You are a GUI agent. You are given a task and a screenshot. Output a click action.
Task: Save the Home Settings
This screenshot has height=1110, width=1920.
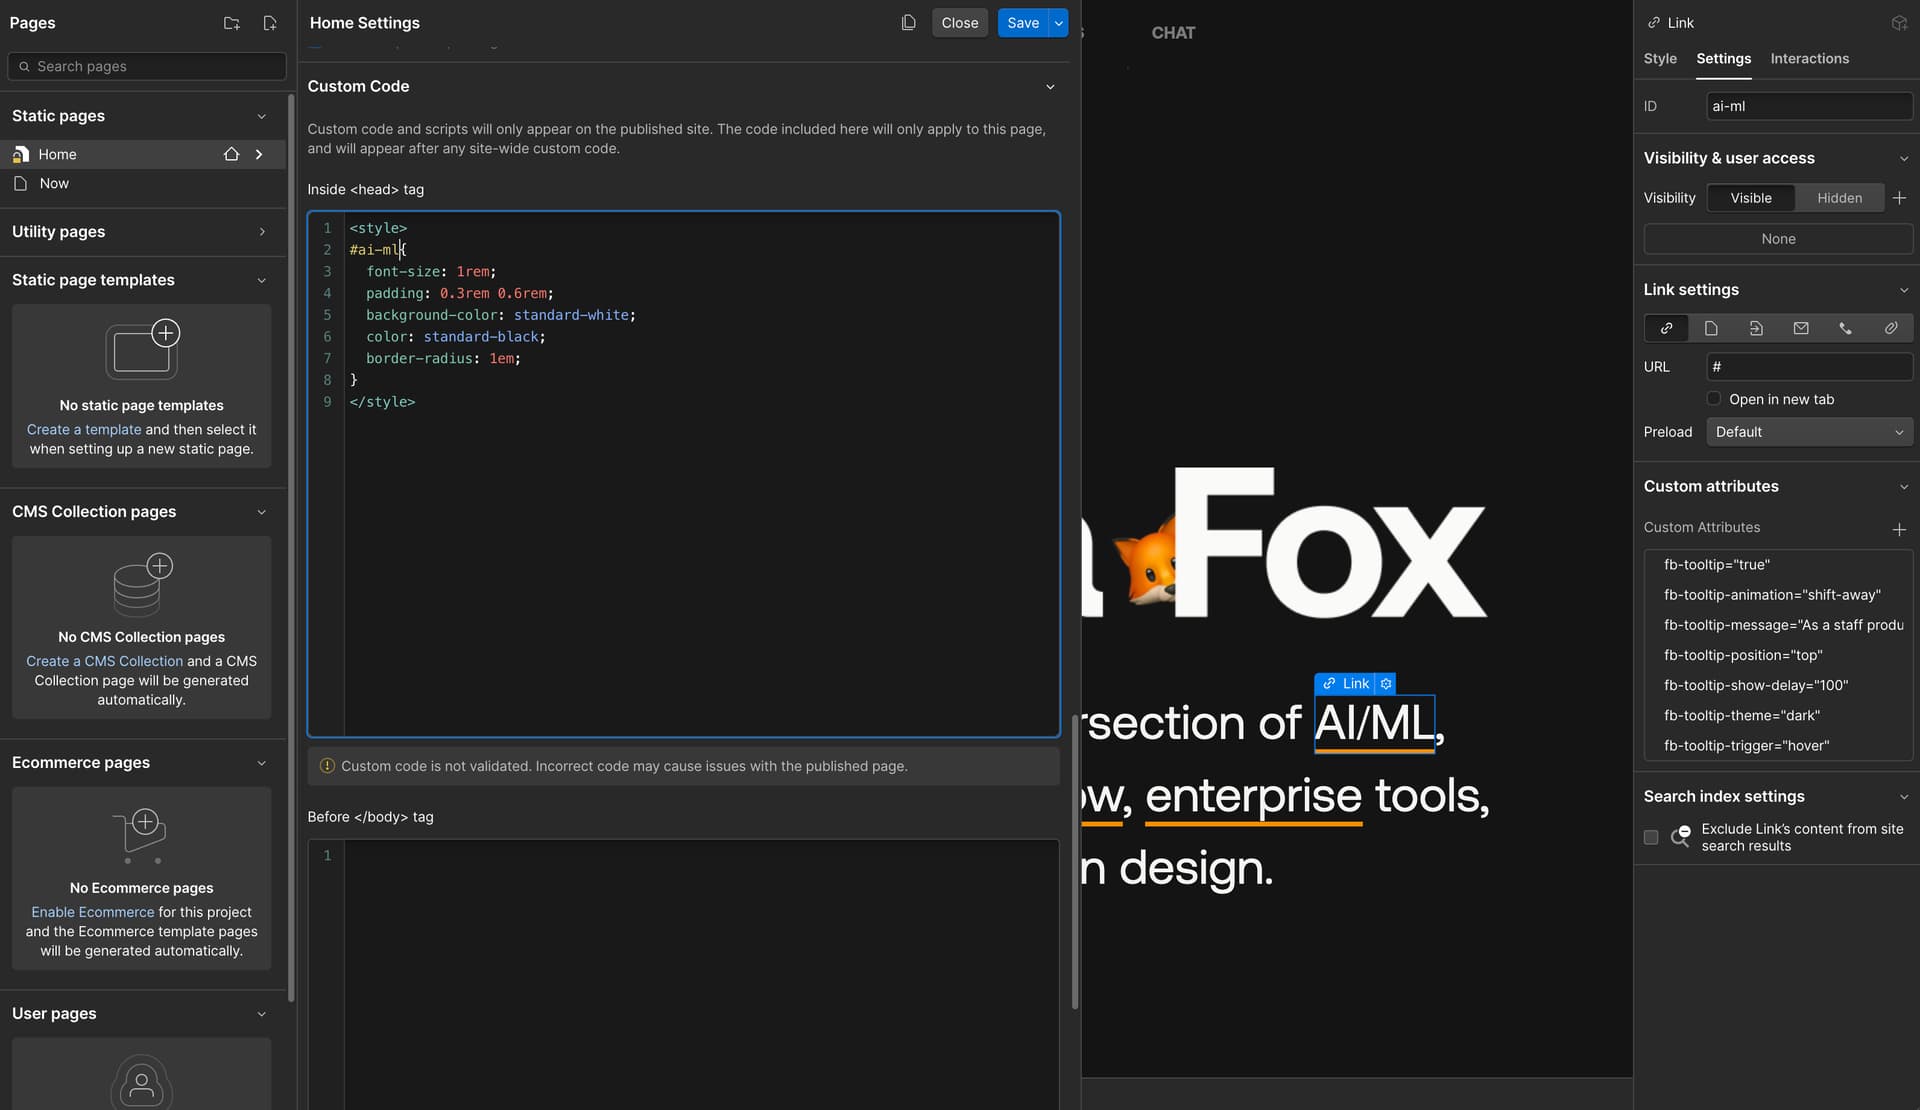coord(1022,22)
